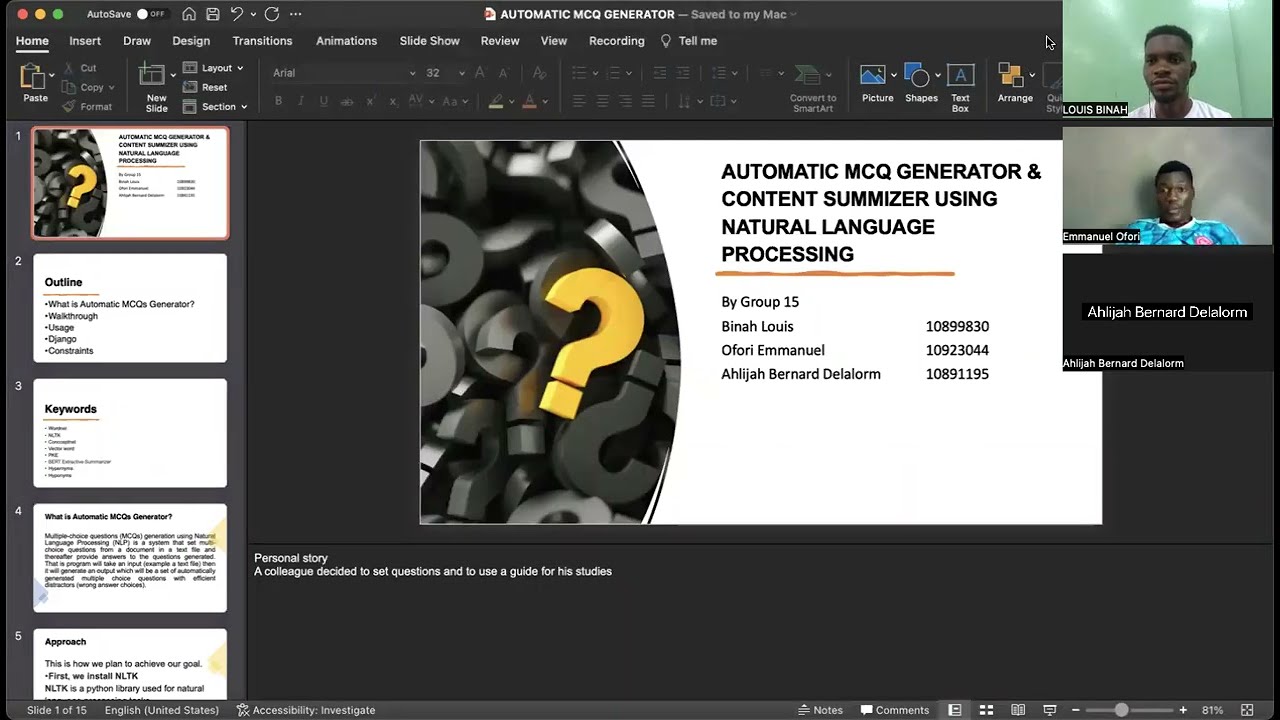Increase the list indent level

coord(683,73)
